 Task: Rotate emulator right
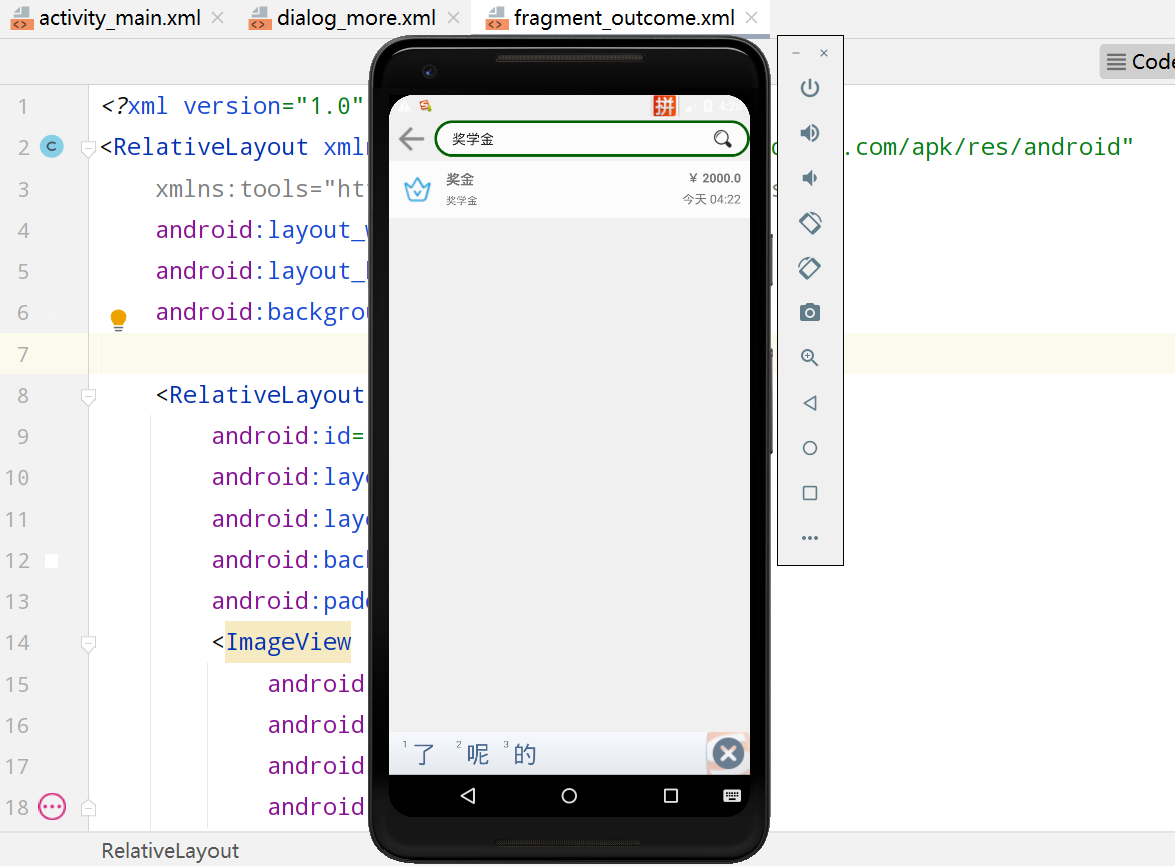pyautogui.click(x=809, y=268)
